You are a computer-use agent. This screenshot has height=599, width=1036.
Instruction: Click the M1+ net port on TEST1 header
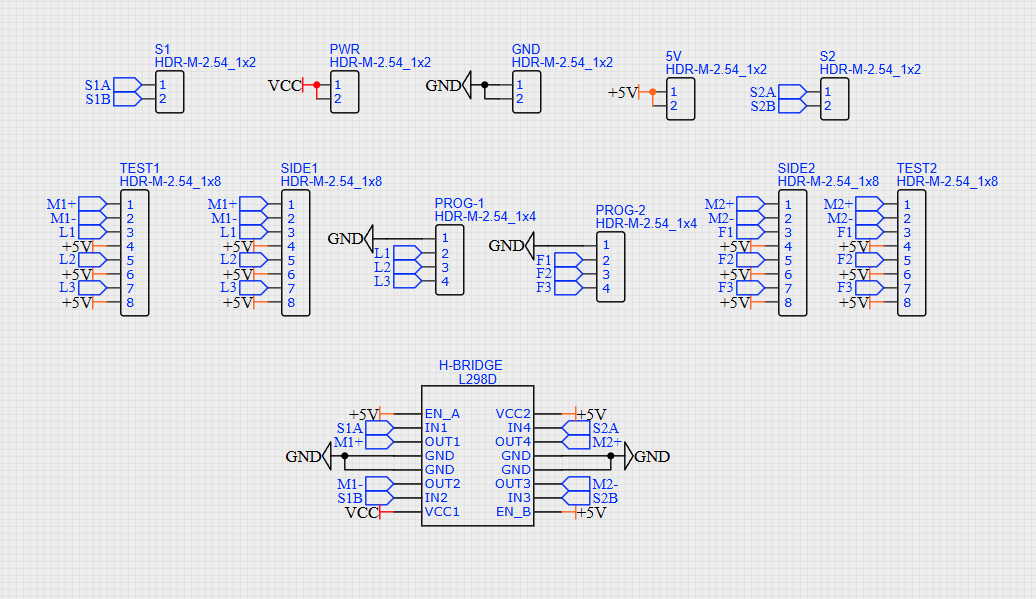click(77, 204)
